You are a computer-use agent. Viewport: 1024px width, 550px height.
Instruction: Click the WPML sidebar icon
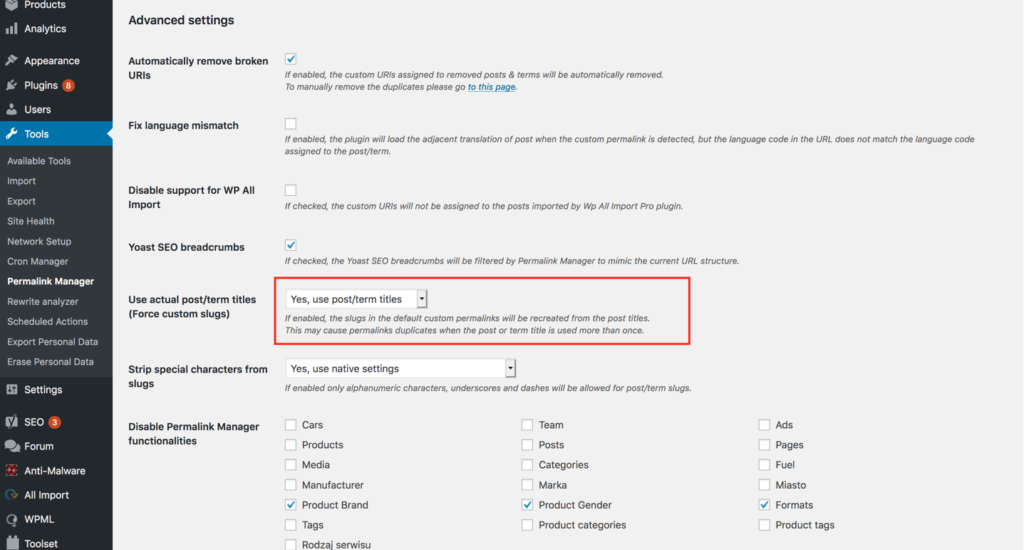(x=12, y=519)
